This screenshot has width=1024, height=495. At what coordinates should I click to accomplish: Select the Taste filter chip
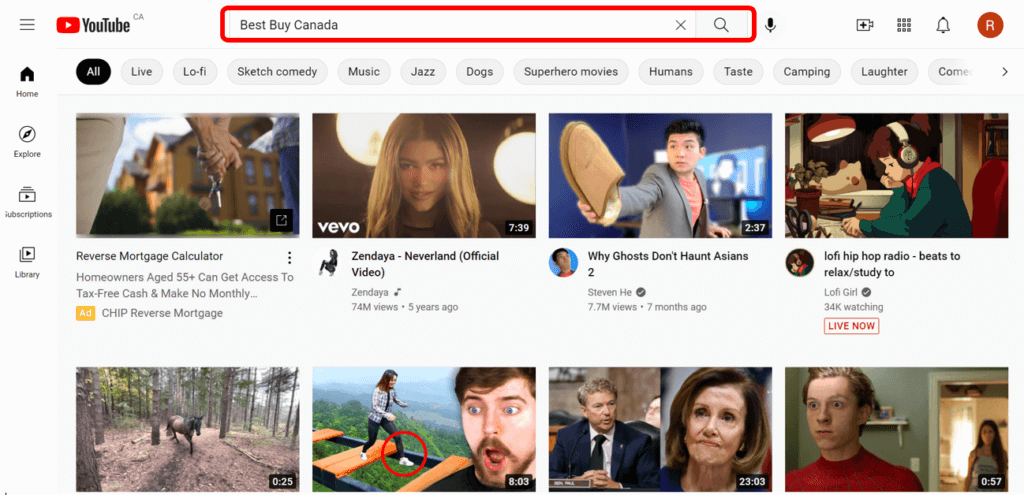coord(738,72)
